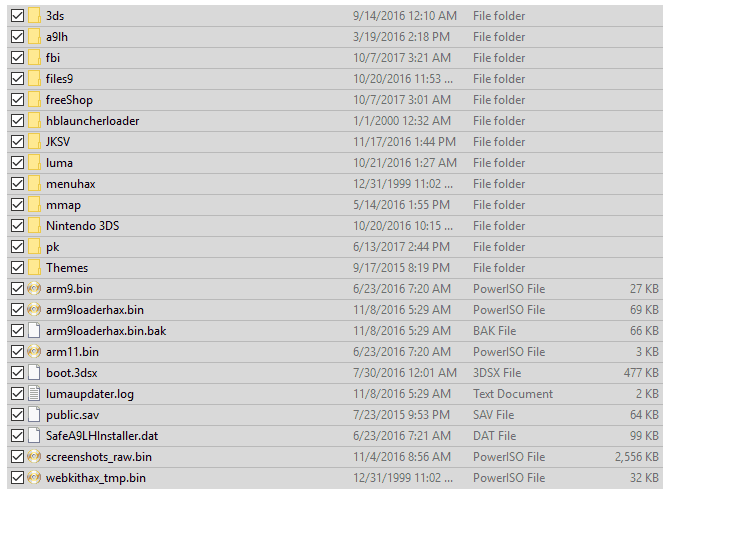Click the PowerISO icon for screenshots_raw.bin
Image resolution: width=734 pixels, height=556 pixels.
(x=34, y=457)
